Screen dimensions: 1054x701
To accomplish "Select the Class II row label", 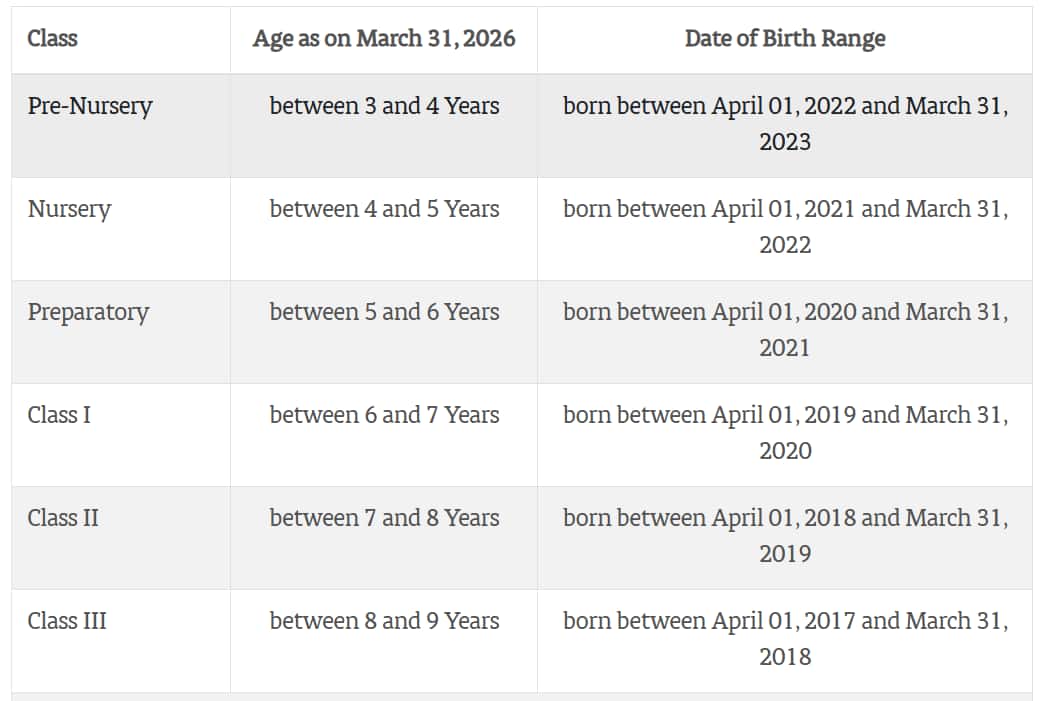I will click(x=63, y=518).
